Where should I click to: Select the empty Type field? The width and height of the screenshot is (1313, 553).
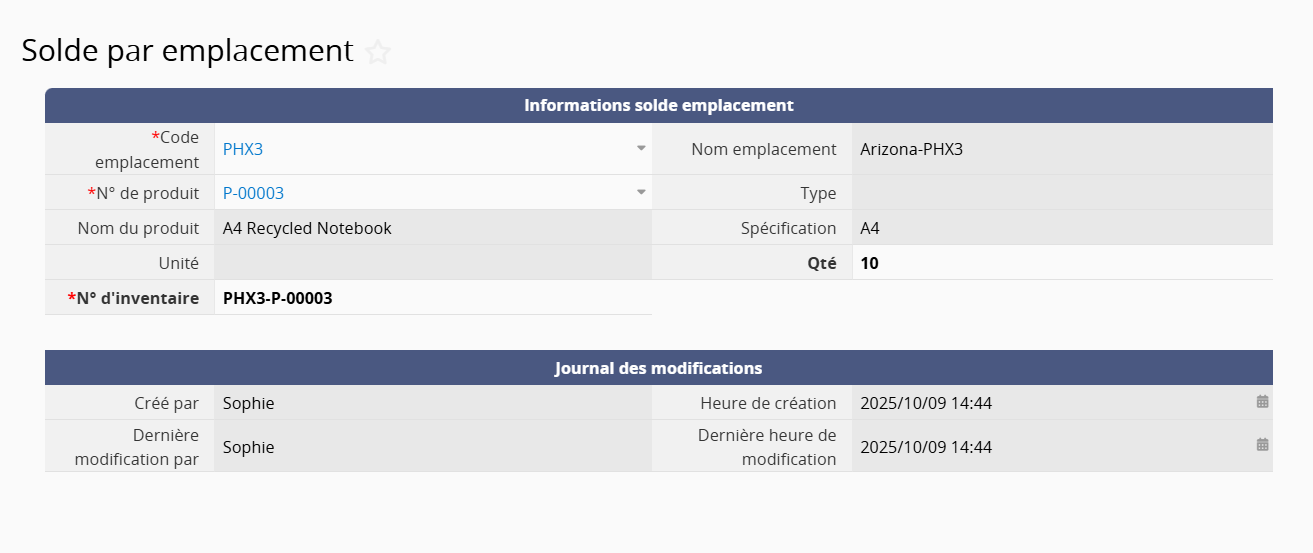coord(1060,194)
